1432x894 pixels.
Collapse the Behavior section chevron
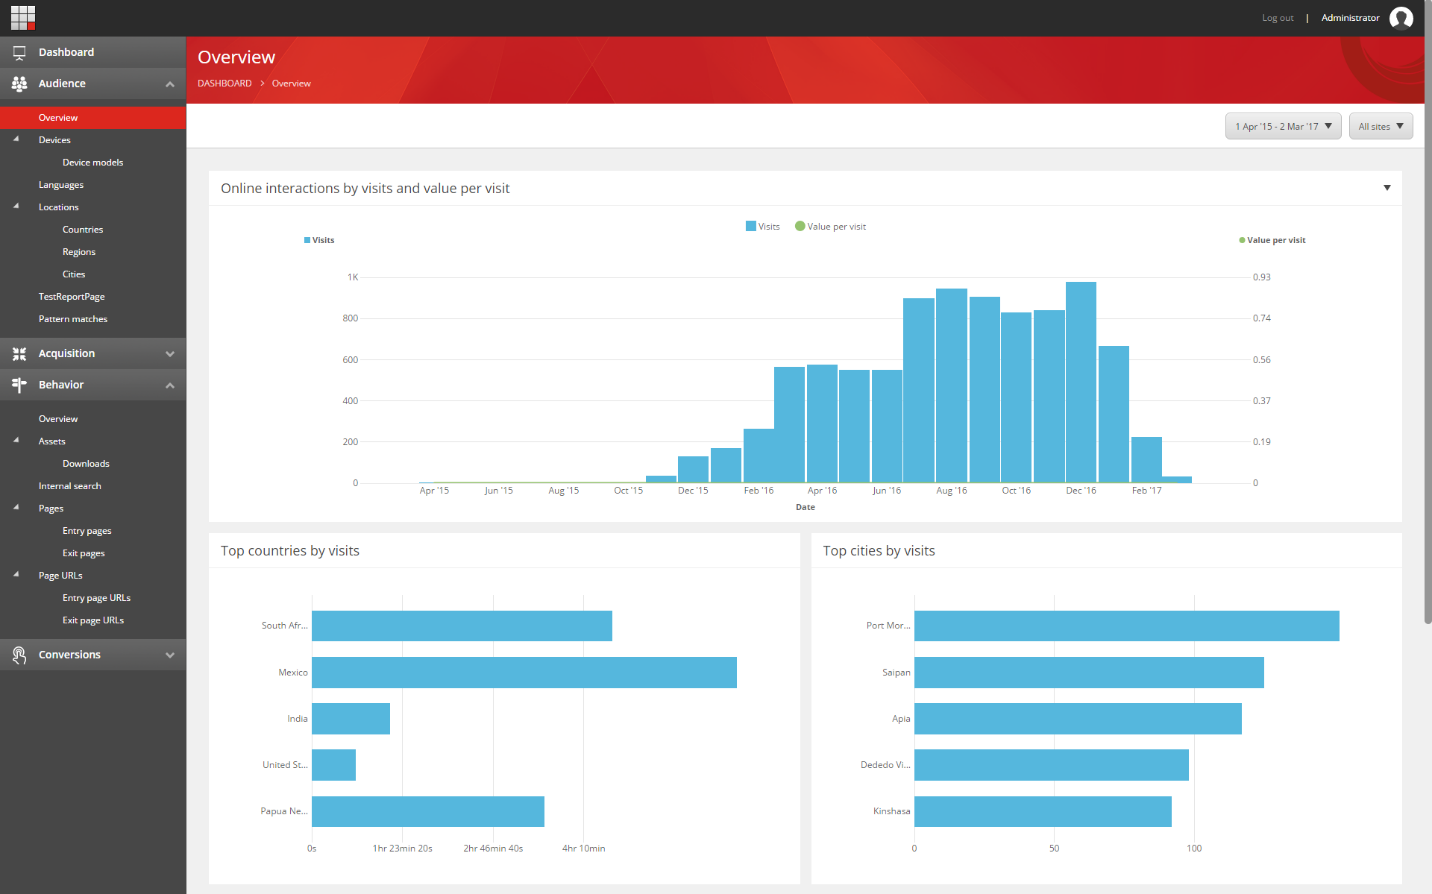tap(170, 385)
